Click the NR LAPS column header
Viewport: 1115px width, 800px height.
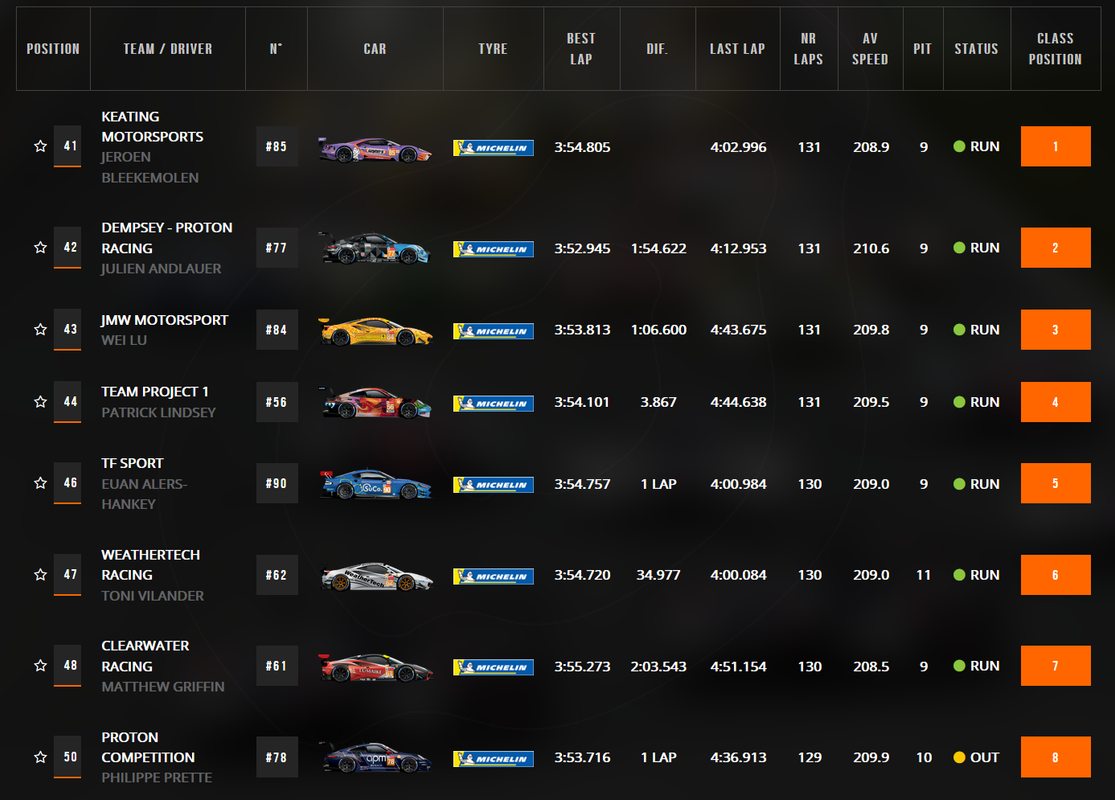coord(809,48)
